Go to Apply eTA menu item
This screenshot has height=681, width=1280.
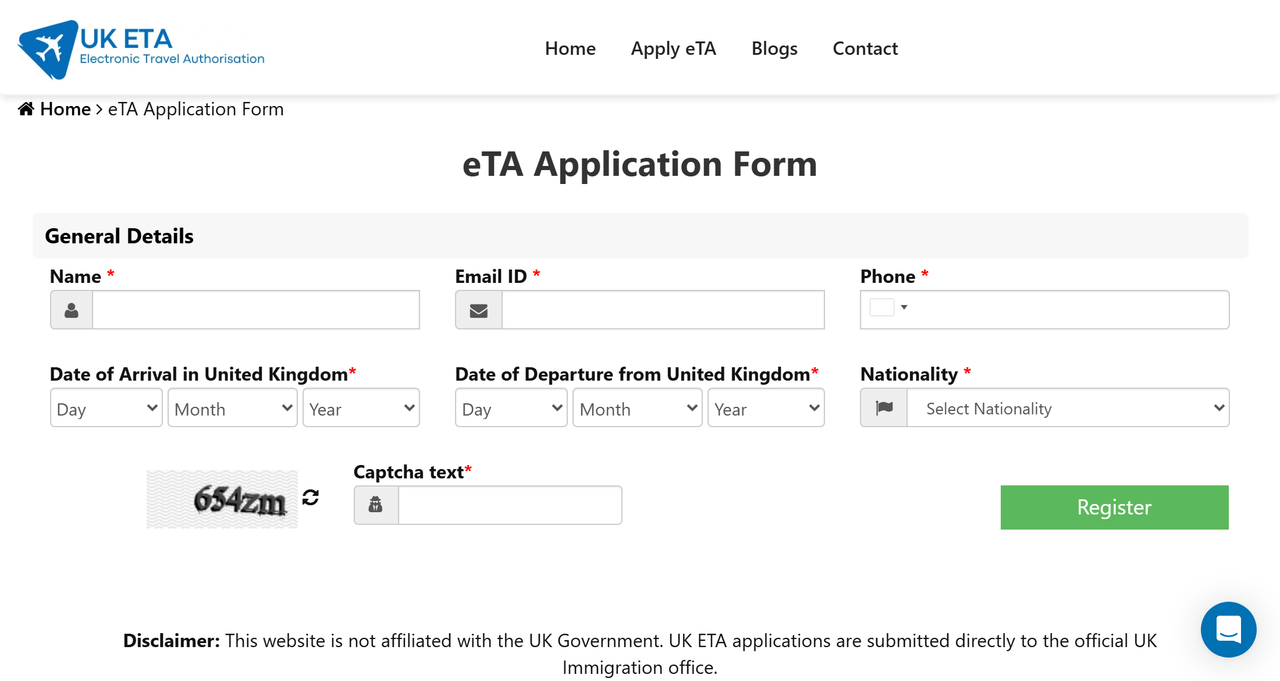[674, 48]
